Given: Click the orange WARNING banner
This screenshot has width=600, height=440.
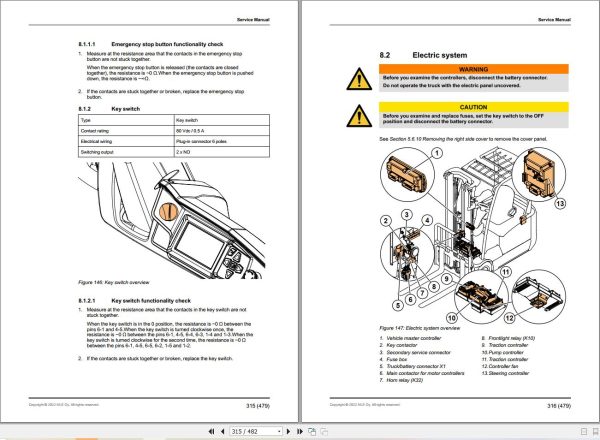Looking at the screenshot, I should pyautogui.click(x=474, y=69).
